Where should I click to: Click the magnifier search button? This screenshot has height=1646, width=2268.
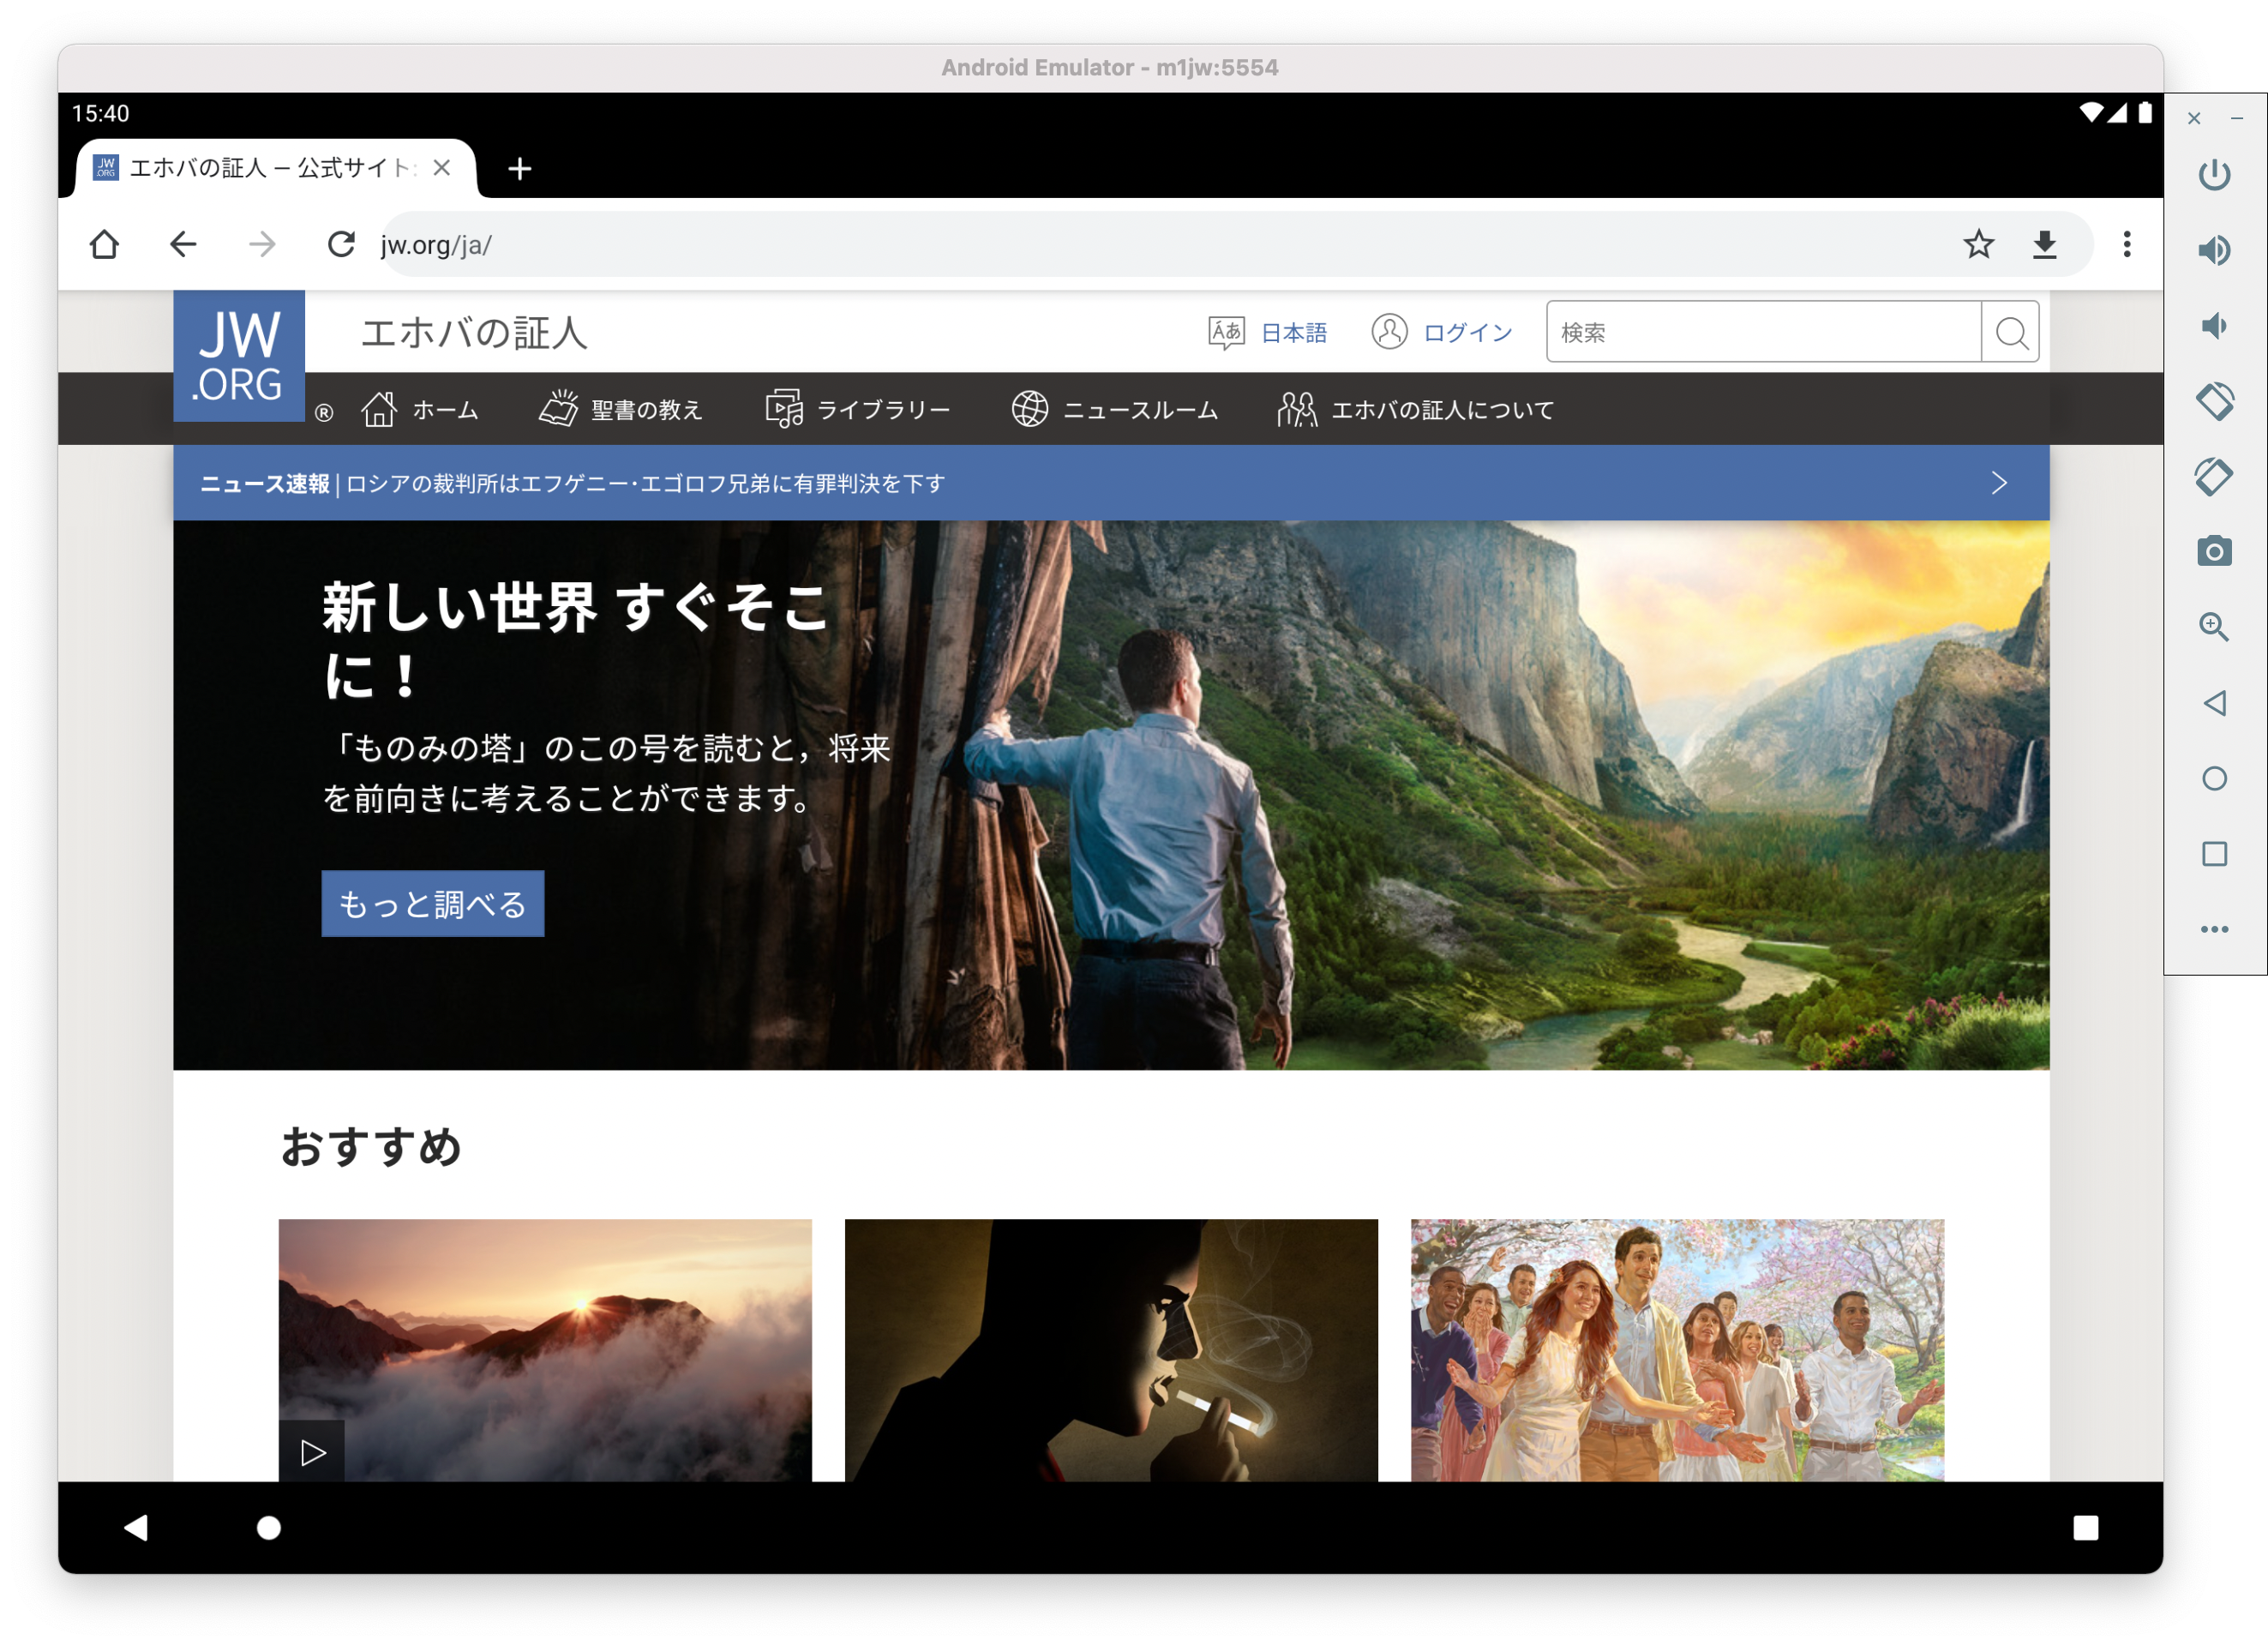pos(2011,332)
